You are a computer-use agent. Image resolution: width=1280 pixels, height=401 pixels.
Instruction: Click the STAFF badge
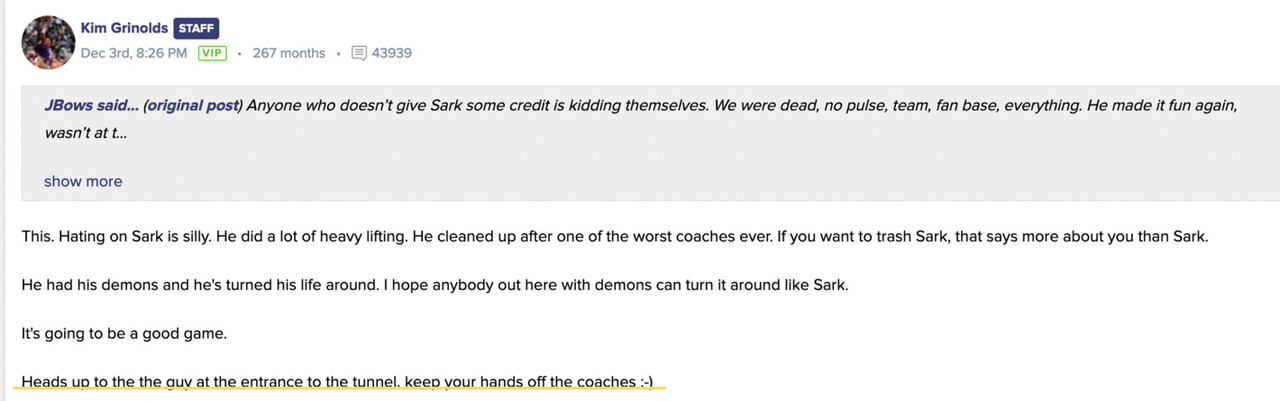(196, 28)
